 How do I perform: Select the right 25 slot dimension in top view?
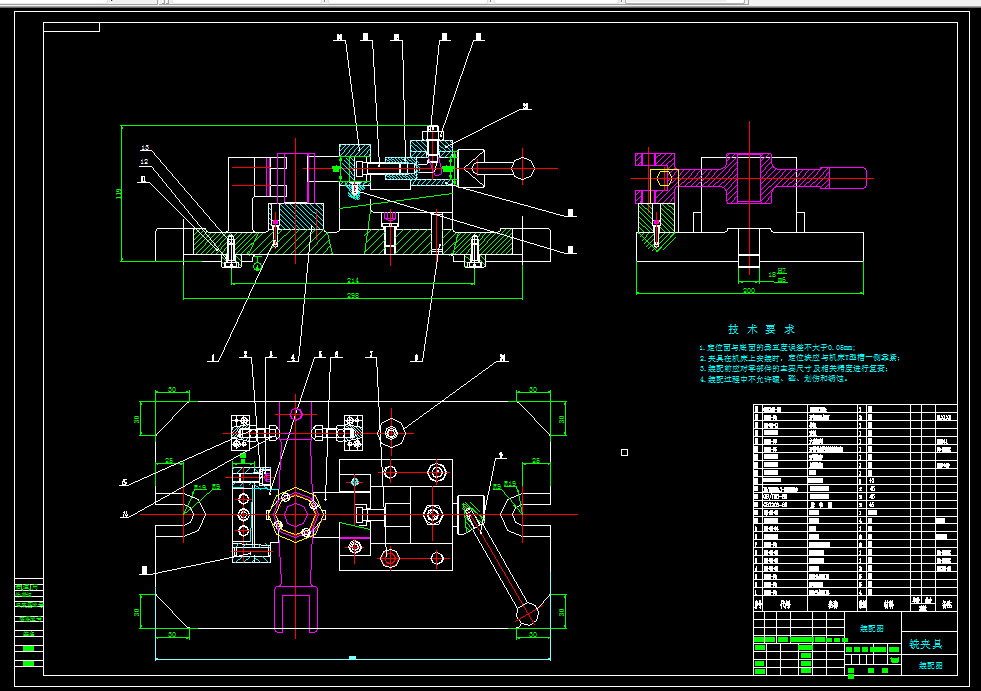click(536, 461)
